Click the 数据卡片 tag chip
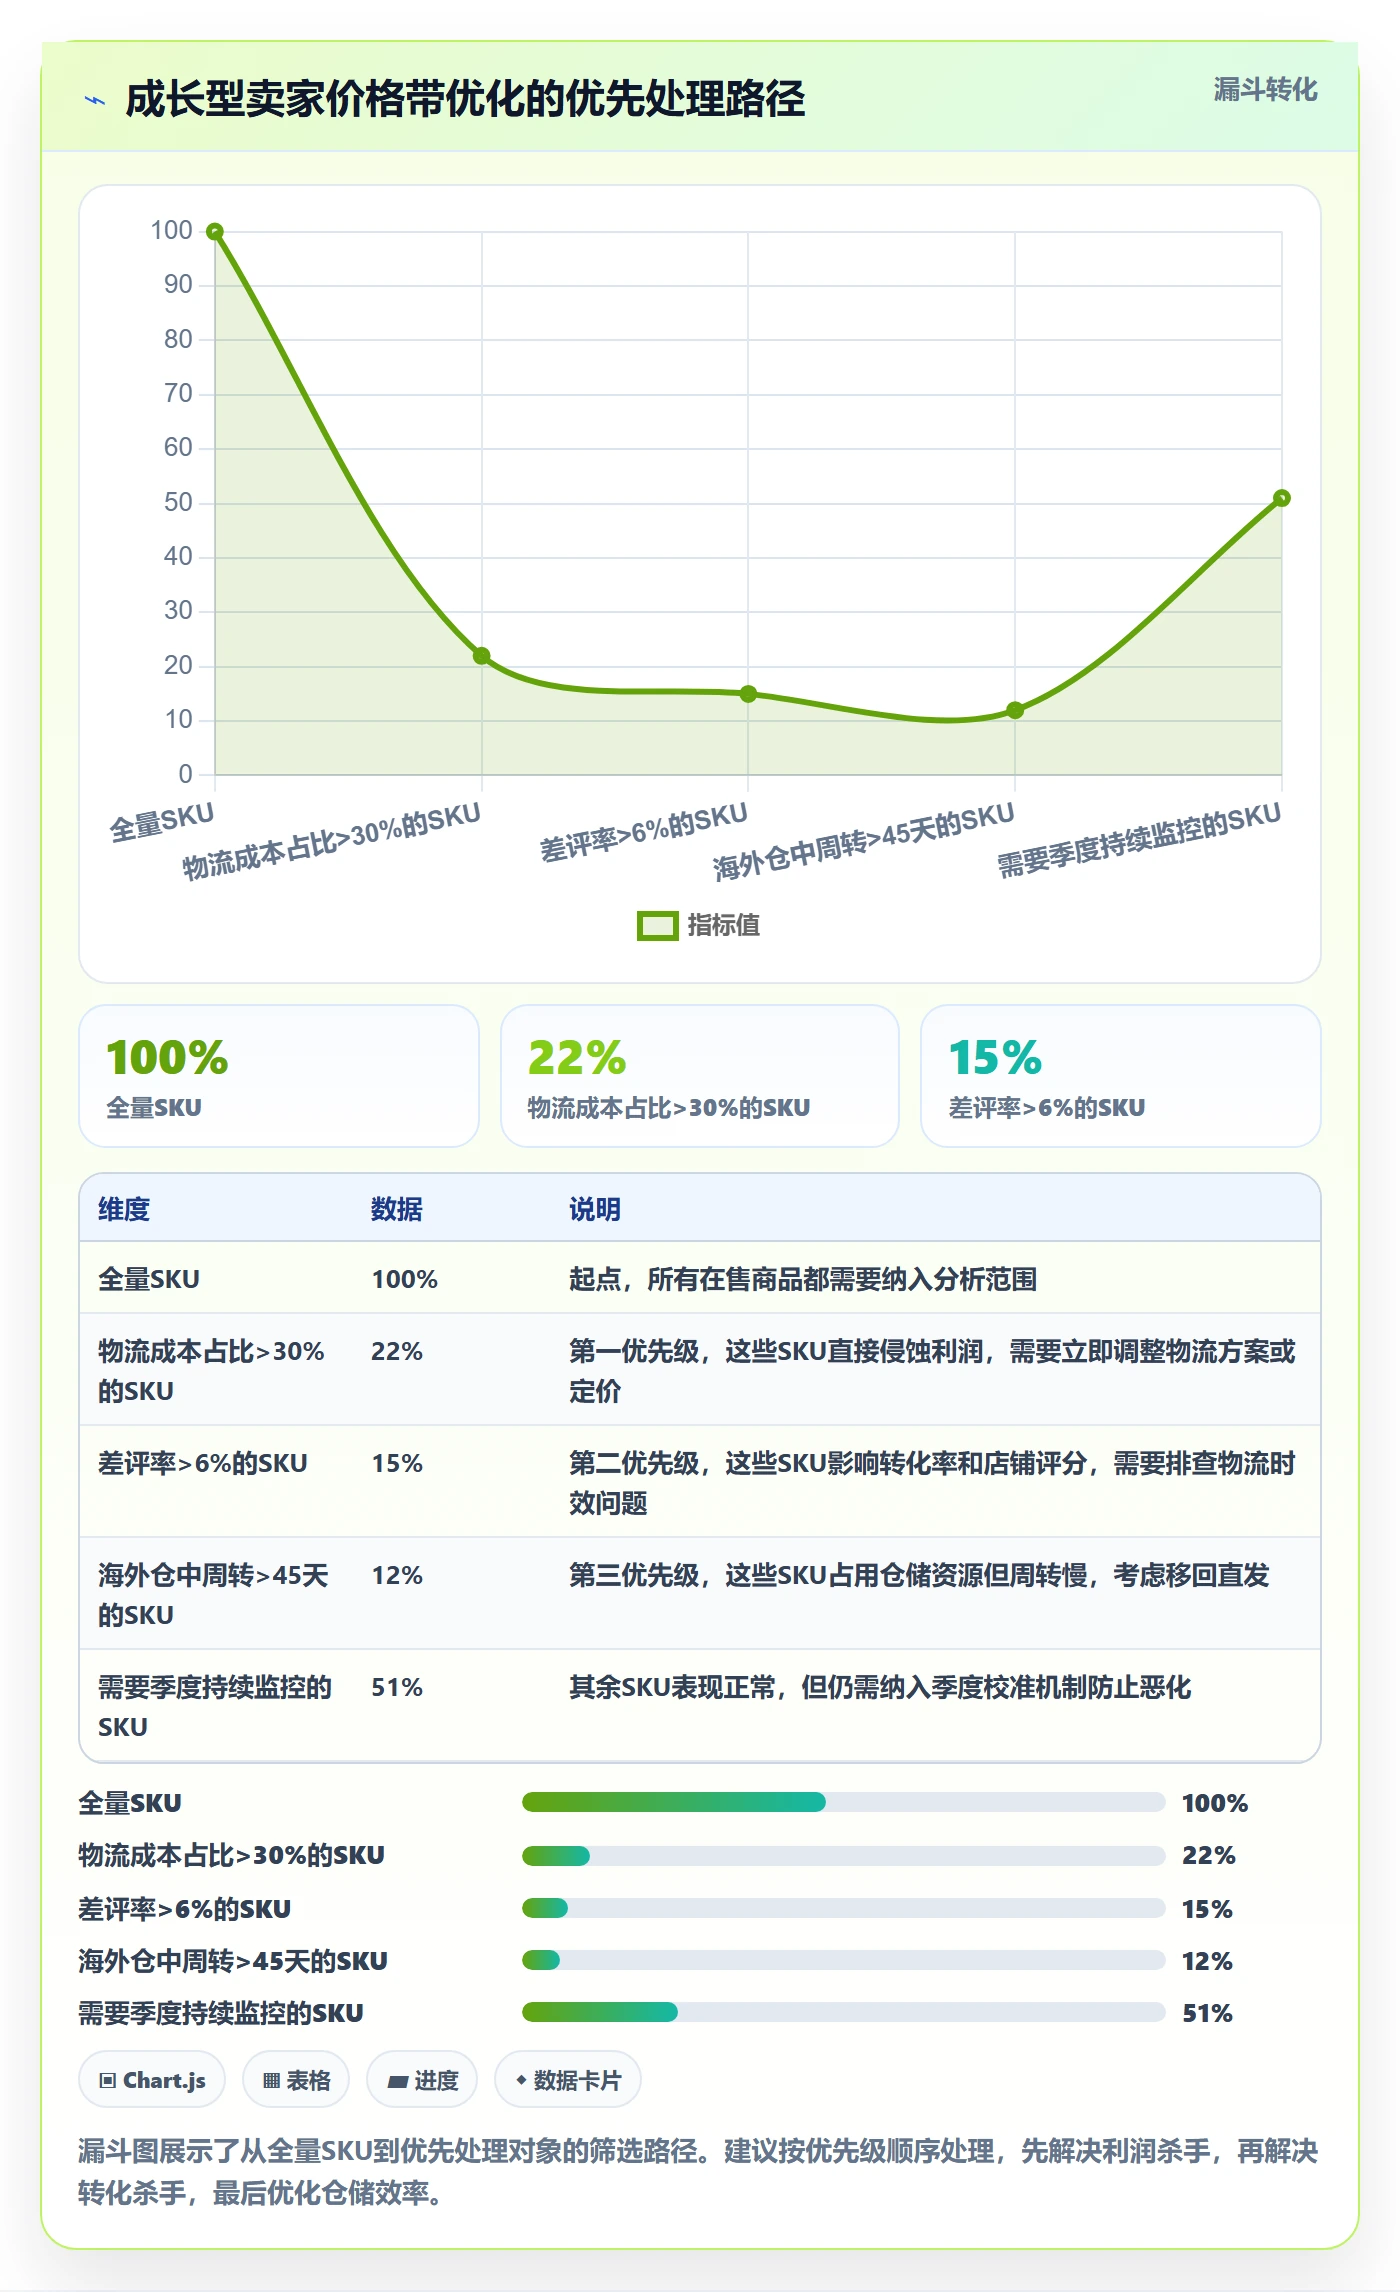The height and width of the screenshot is (2292, 1400). point(568,2080)
